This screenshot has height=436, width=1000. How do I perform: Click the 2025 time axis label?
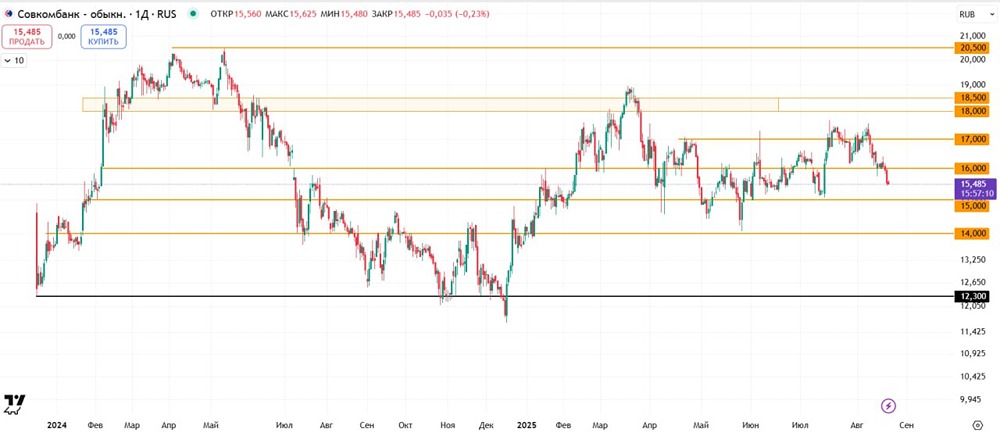527,424
